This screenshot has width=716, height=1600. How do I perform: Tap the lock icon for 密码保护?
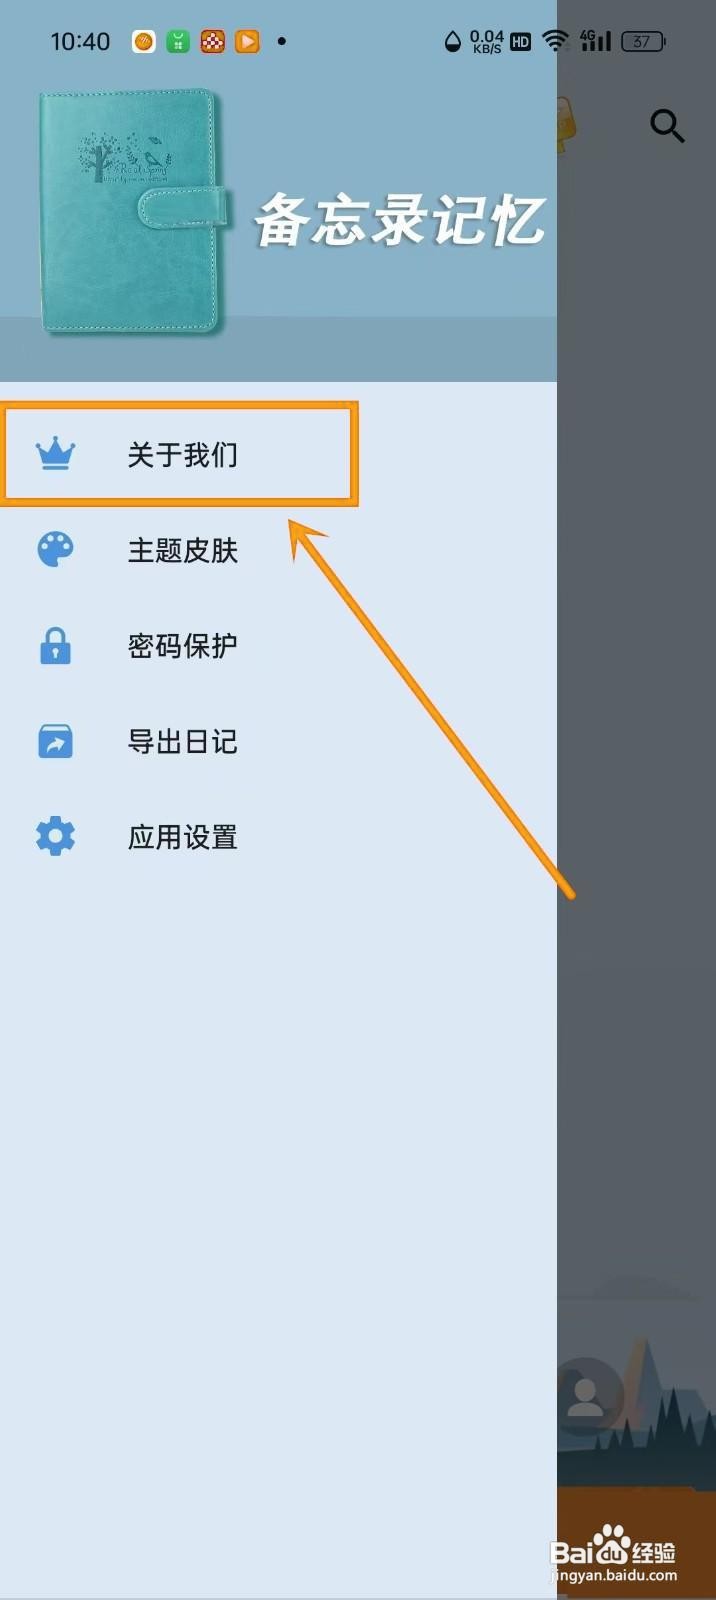(x=55, y=646)
